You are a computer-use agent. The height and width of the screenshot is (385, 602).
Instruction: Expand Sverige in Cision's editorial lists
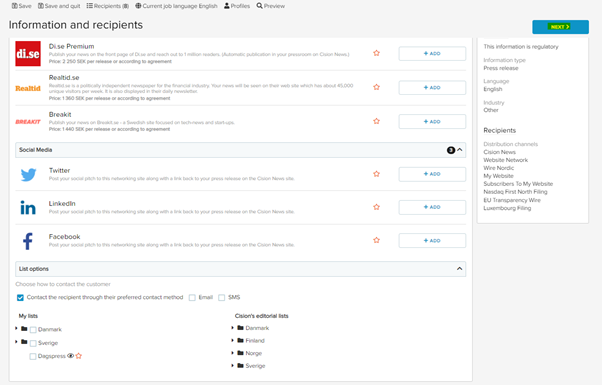tap(233, 365)
